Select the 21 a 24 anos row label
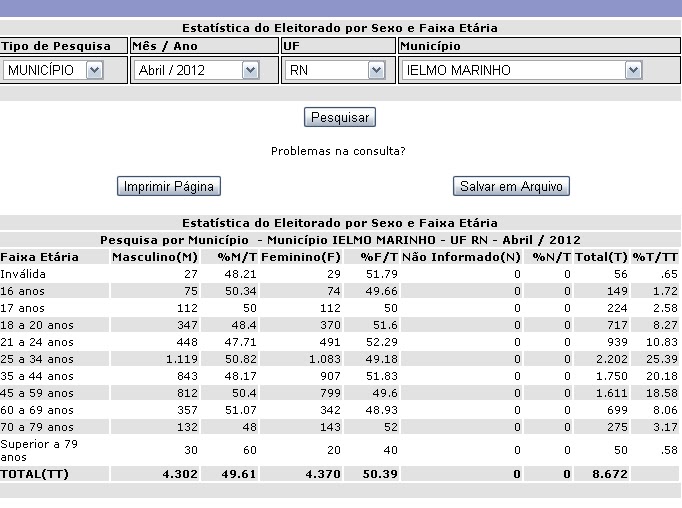The height and width of the screenshot is (508, 682). (37, 342)
